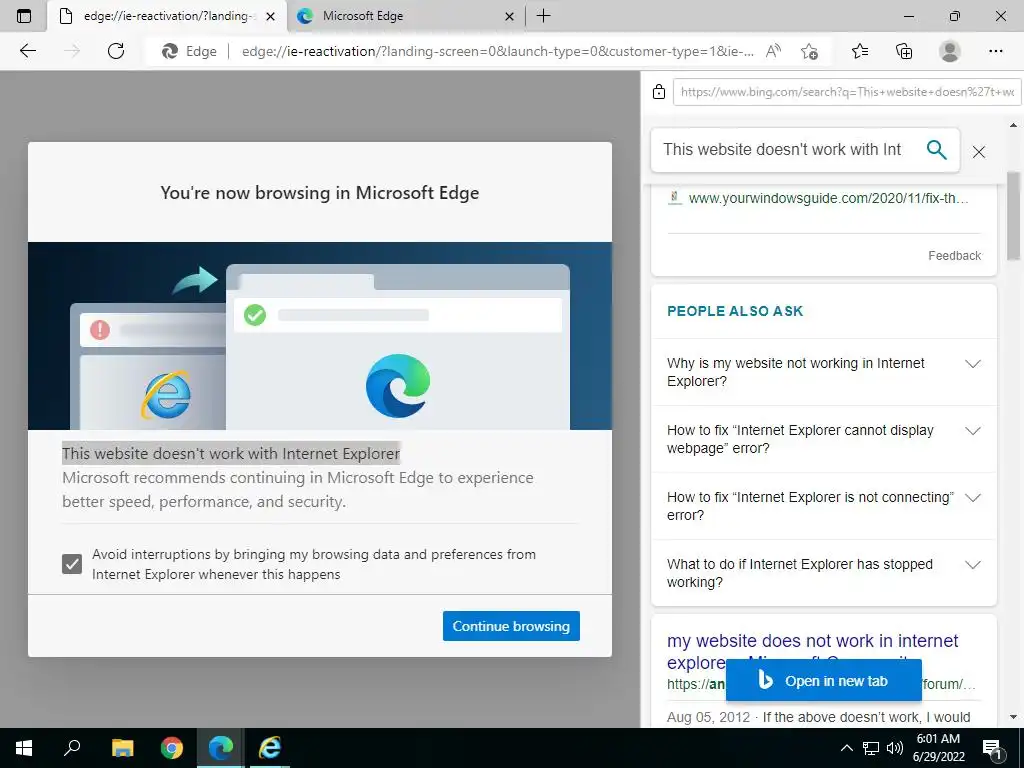Switch to the edge://ie-reactivation tab
Viewport: 1024px width, 768px height.
(167, 16)
